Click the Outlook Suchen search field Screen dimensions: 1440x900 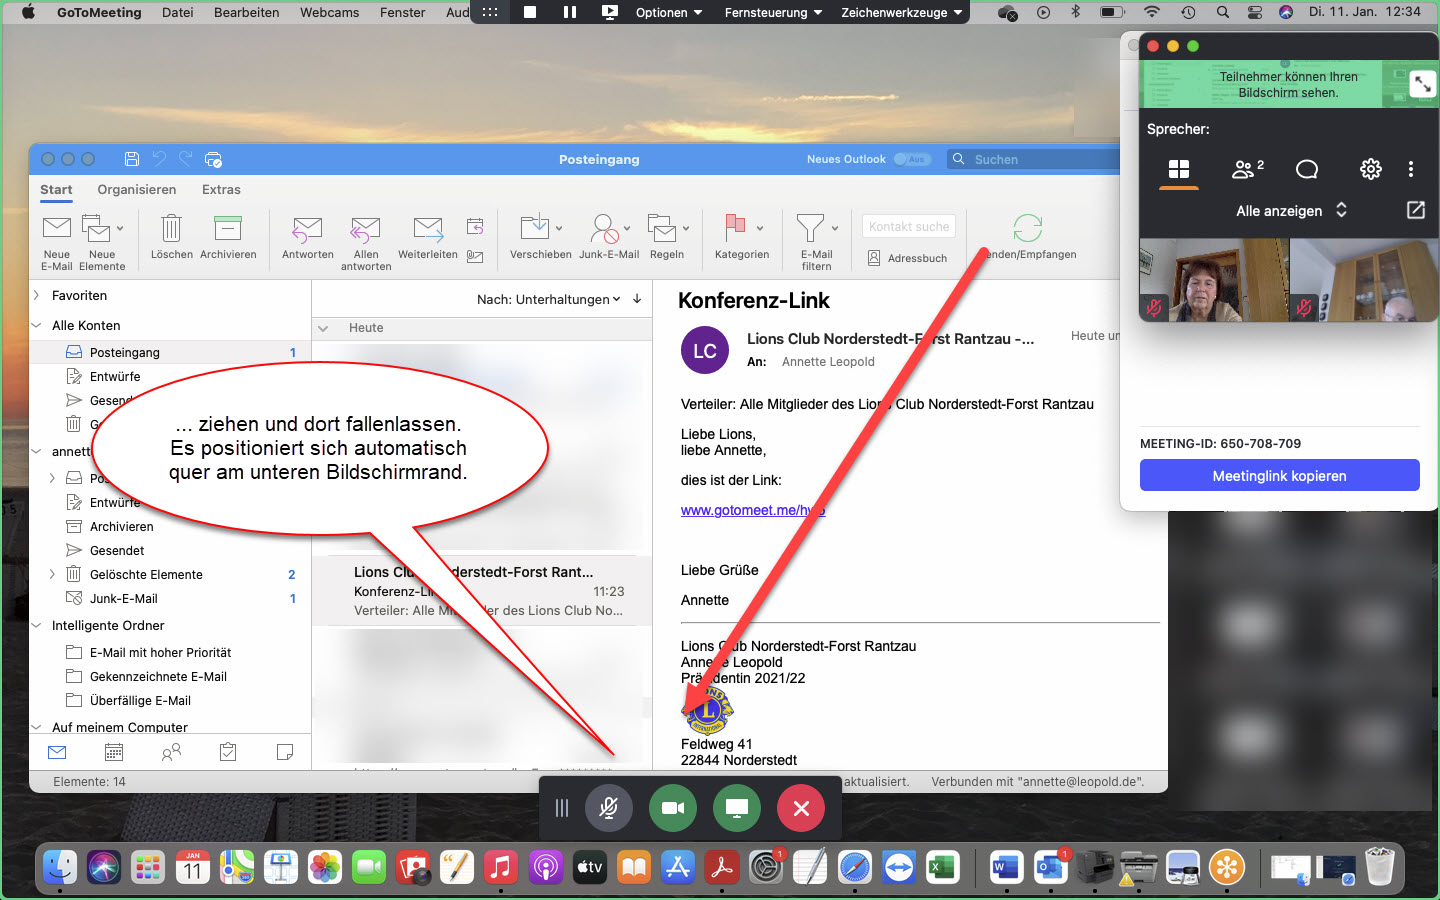click(x=1034, y=159)
